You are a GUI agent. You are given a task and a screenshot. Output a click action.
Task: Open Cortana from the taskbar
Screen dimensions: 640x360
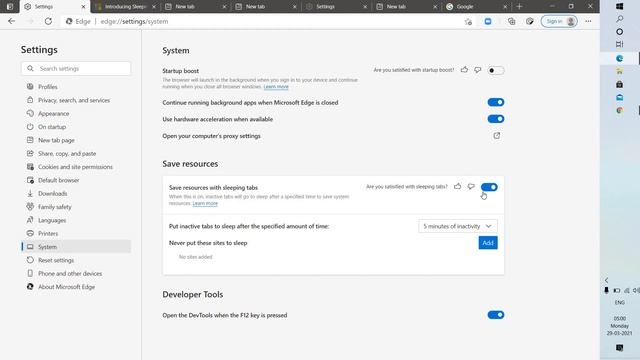620,31
